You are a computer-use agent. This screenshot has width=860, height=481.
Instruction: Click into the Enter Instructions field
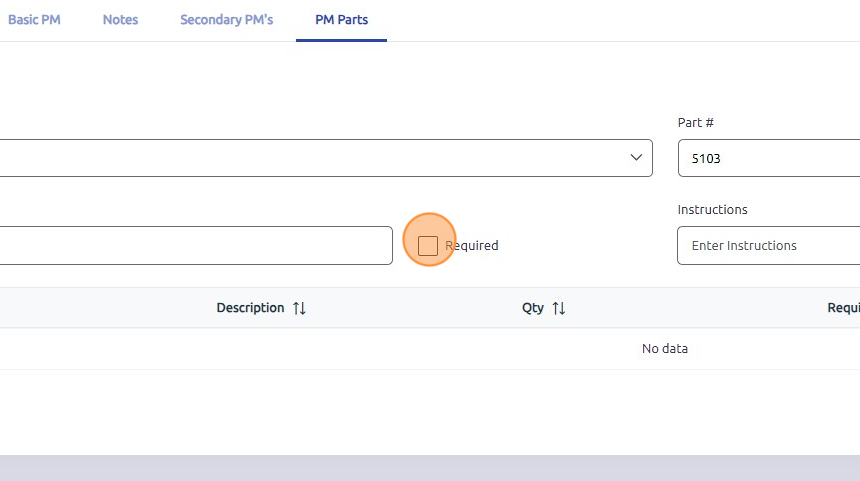[x=766, y=245]
